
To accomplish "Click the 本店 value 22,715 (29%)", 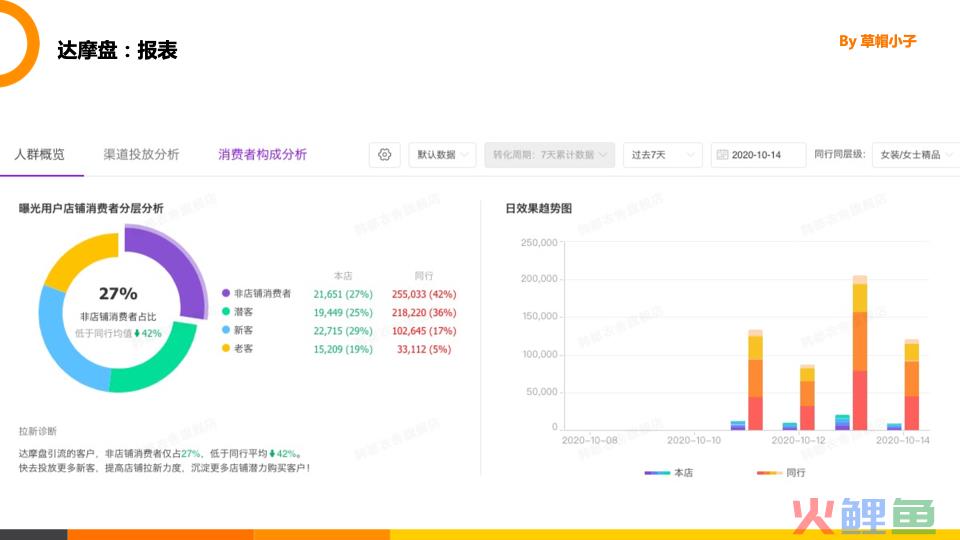I will pos(343,331).
